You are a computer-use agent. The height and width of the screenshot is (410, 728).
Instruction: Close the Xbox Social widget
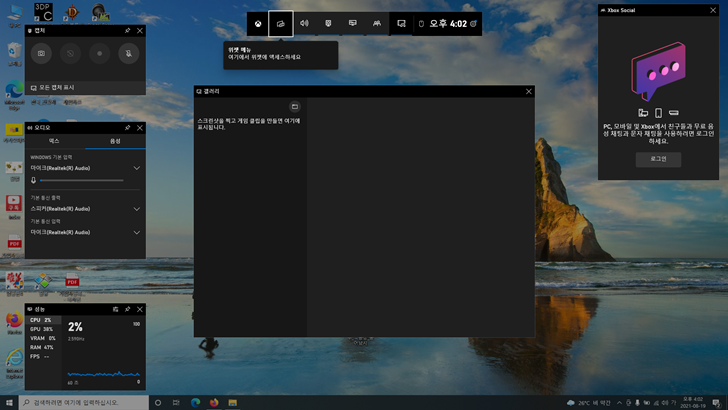pyautogui.click(x=713, y=10)
